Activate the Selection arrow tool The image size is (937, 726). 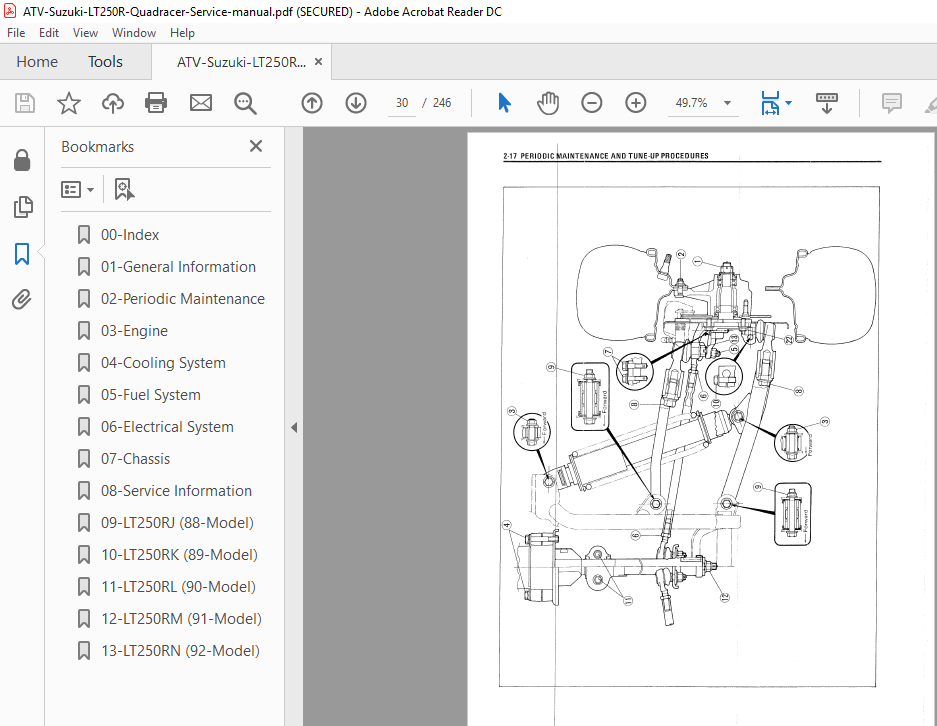[x=504, y=103]
